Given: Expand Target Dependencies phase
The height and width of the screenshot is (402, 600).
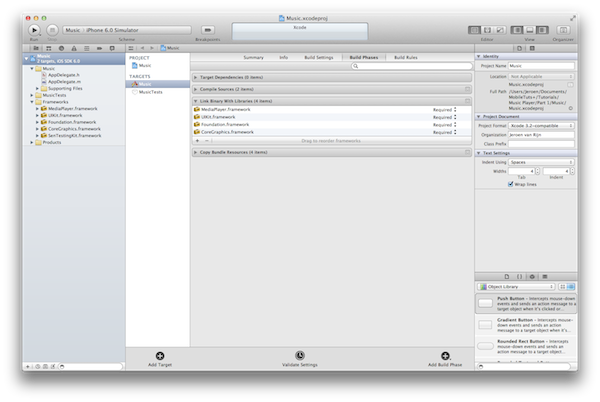Looking at the screenshot, I should click(196, 78).
